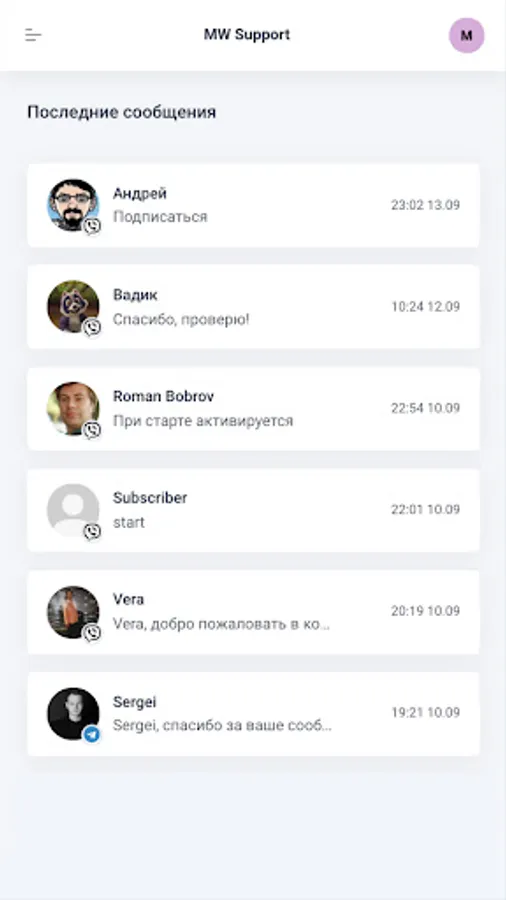Image resolution: width=506 pixels, height=900 pixels.
Task: Open the message 'Спасибо, проверю!'
Action: tap(181, 319)
